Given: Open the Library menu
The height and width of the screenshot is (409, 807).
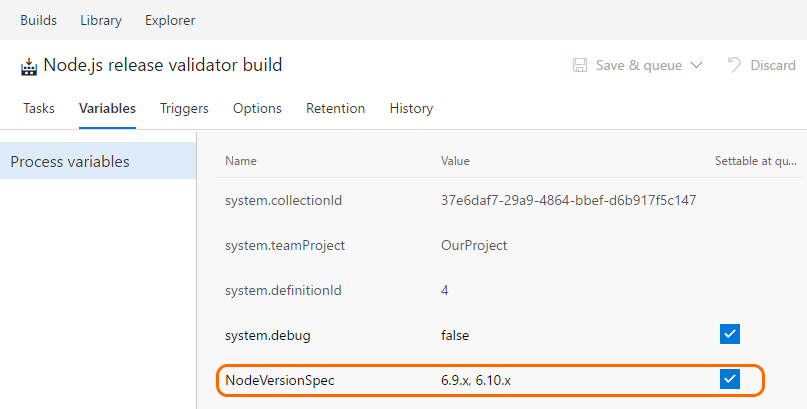Looking at the screenshot, I should coord(101,20).
